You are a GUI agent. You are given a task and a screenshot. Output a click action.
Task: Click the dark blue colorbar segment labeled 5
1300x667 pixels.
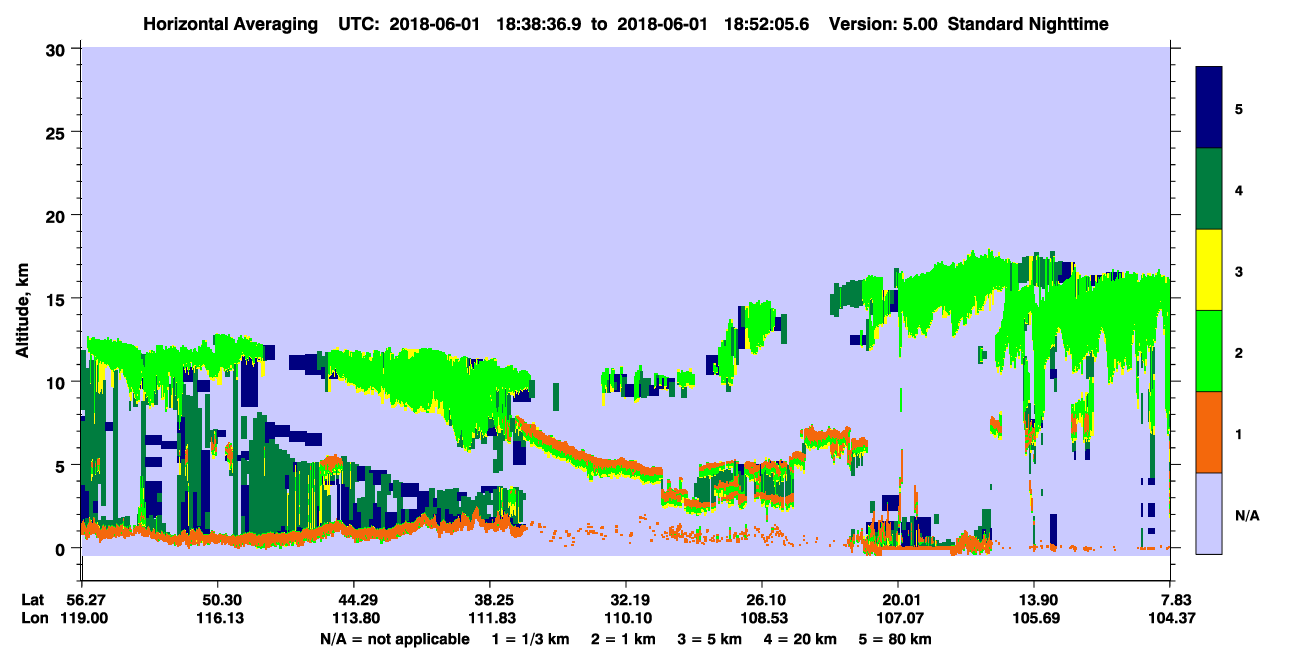pos(1209,108)
